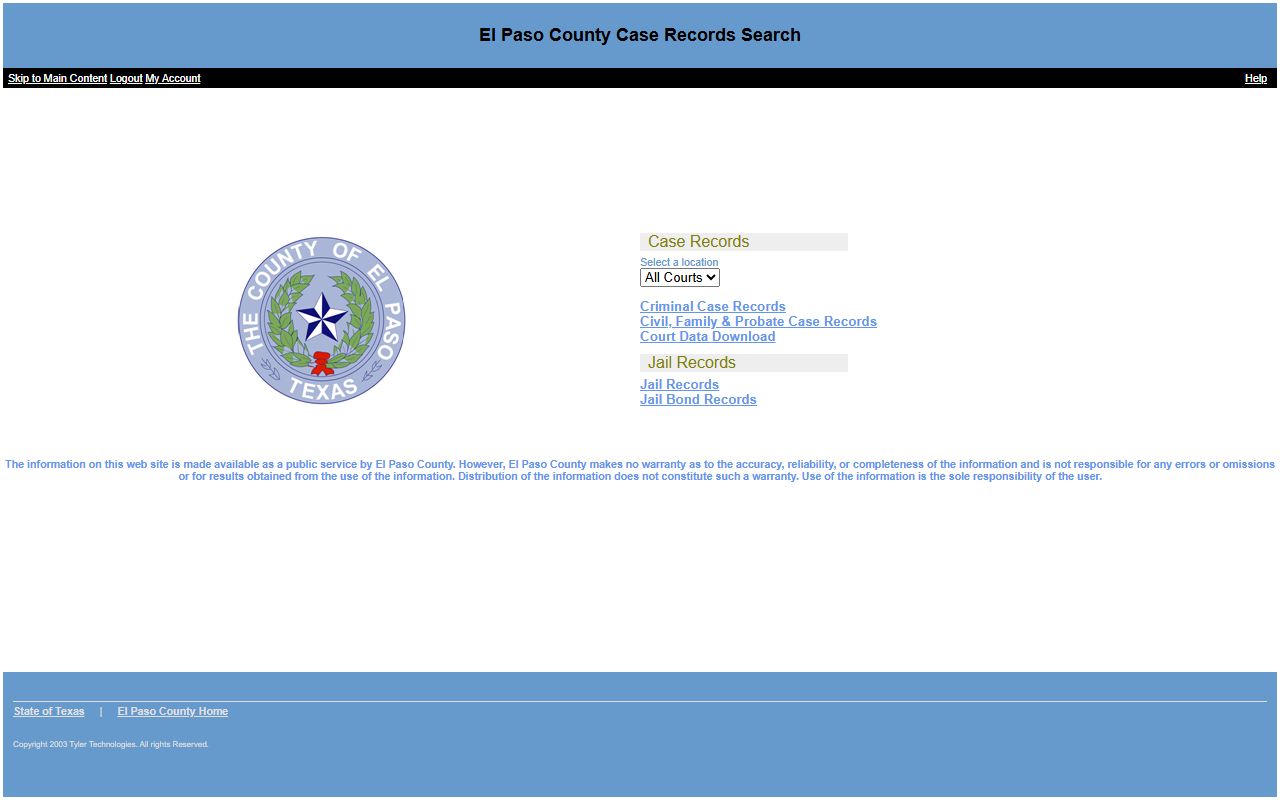Open Civil, Family & Probate Case Records

(758, 322)
